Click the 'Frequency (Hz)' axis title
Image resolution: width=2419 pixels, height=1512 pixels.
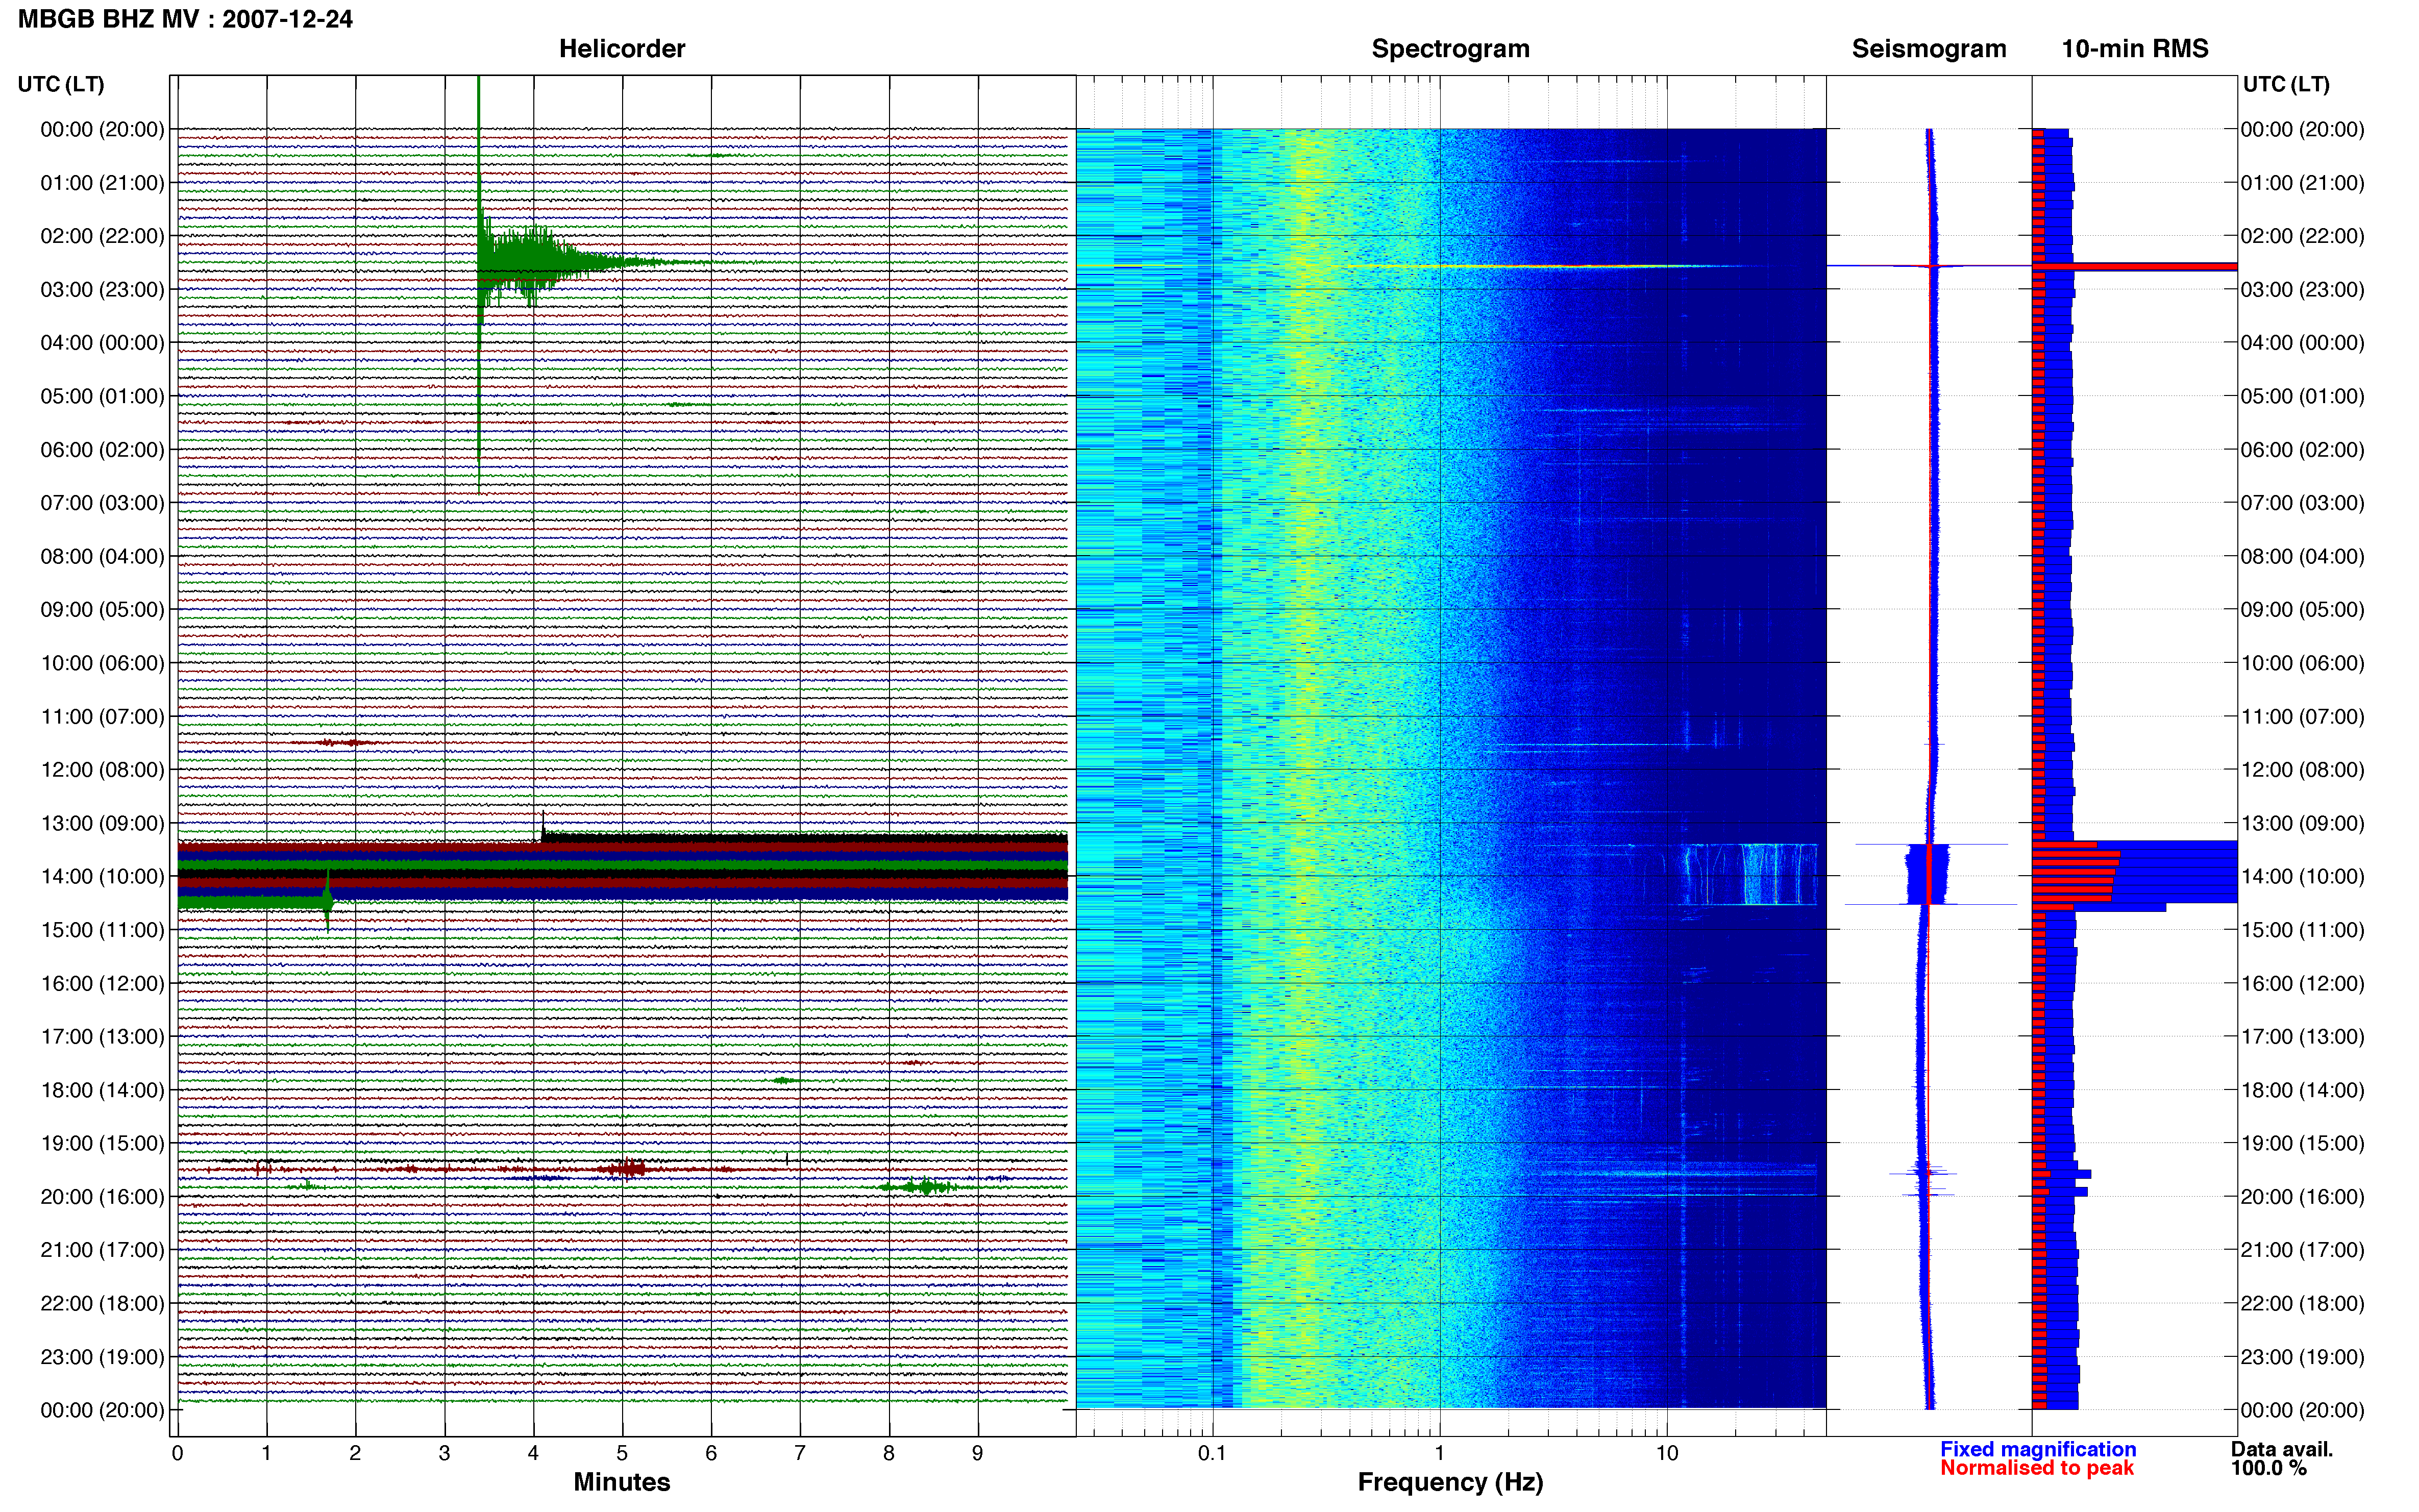pyautogui.click(x=1450, y=1482)
